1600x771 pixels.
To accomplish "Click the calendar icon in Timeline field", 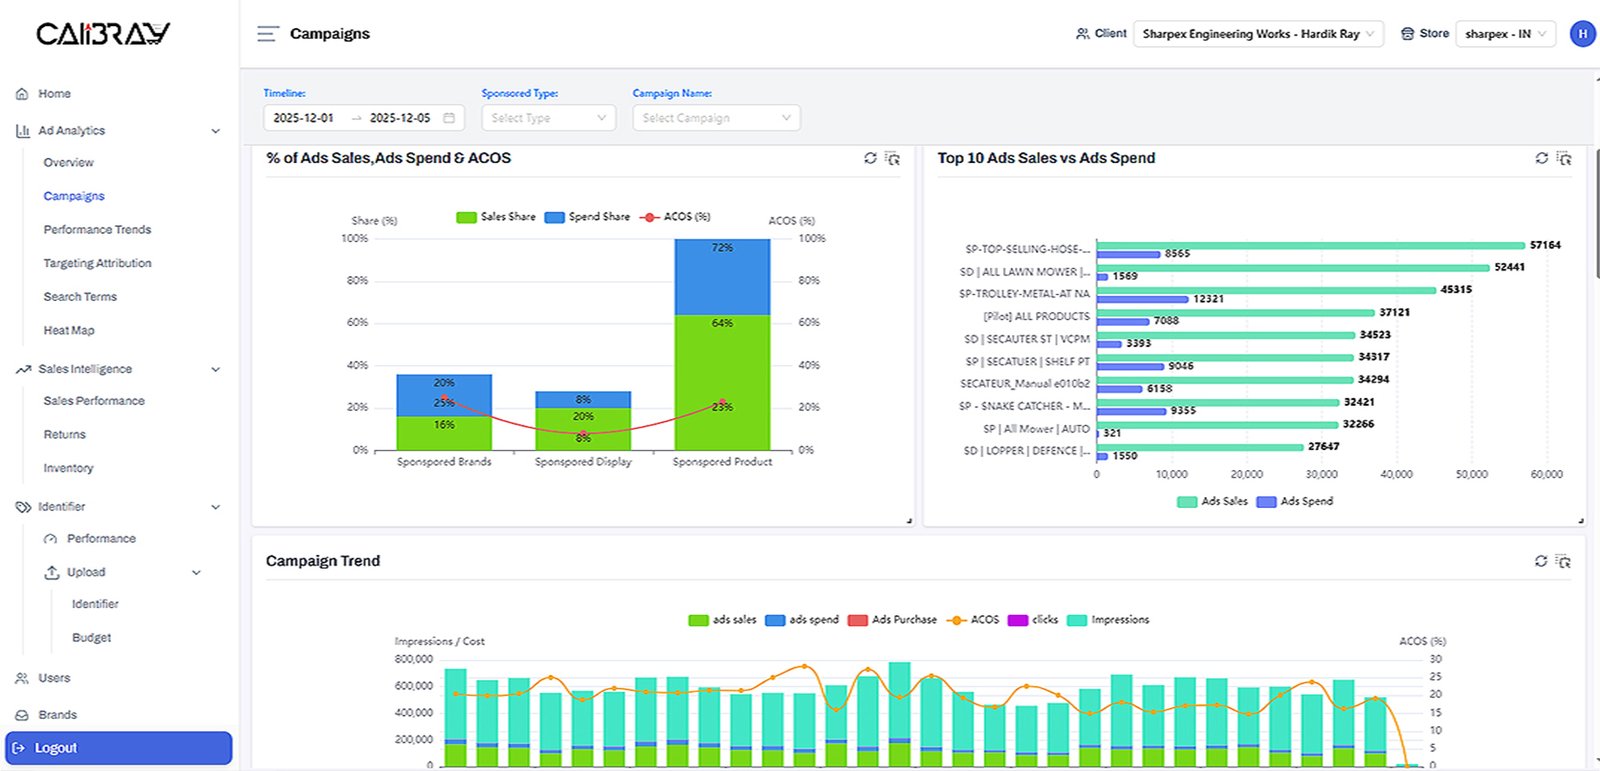I will point(449,118).
